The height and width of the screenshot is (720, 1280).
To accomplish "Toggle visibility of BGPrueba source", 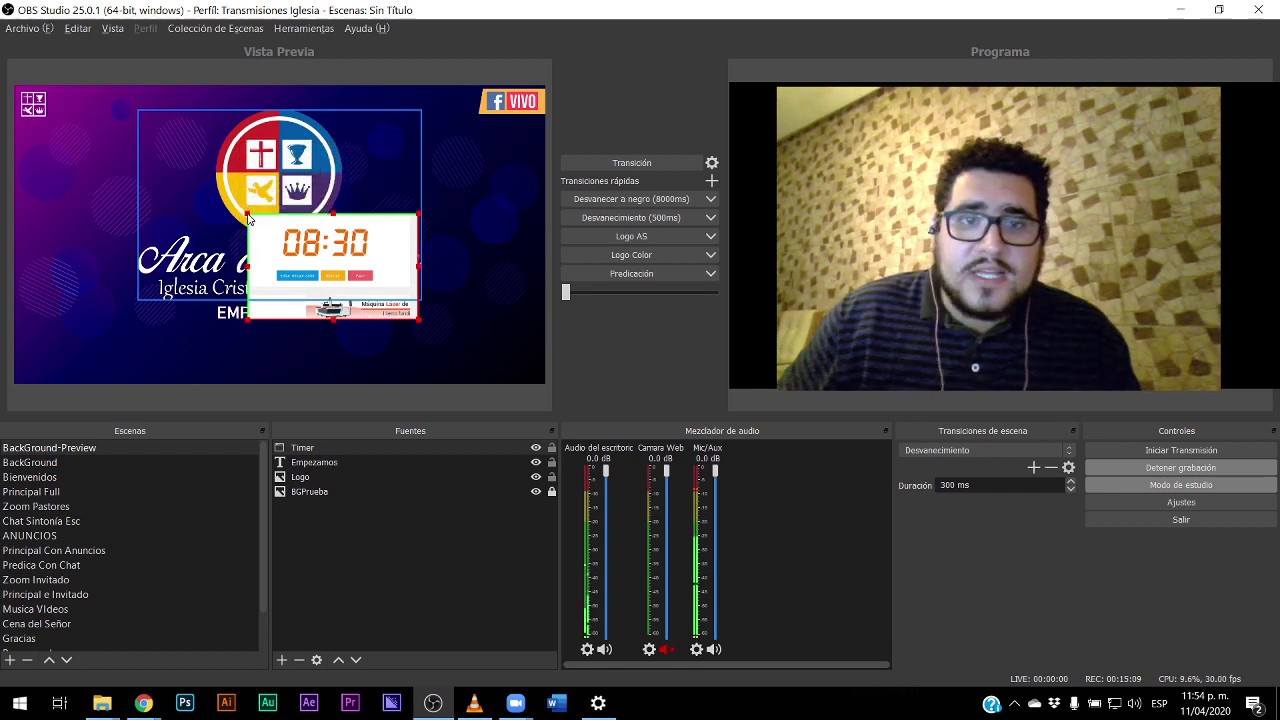I will point(536,492).
